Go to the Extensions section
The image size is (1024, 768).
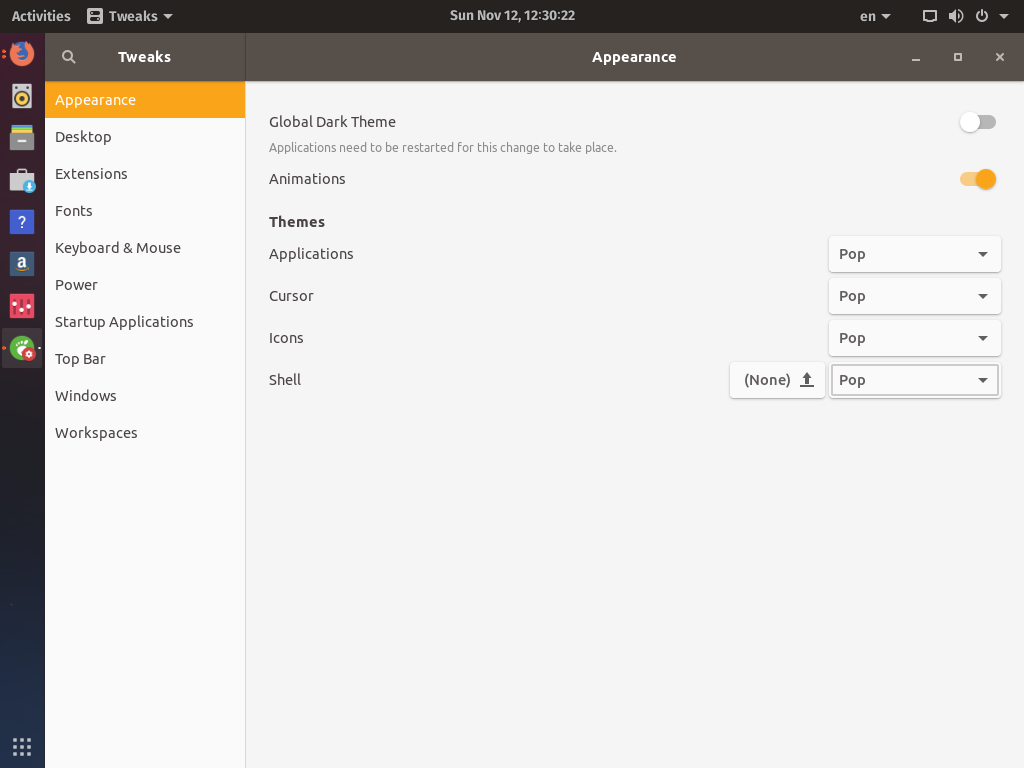tap(91, 174)
